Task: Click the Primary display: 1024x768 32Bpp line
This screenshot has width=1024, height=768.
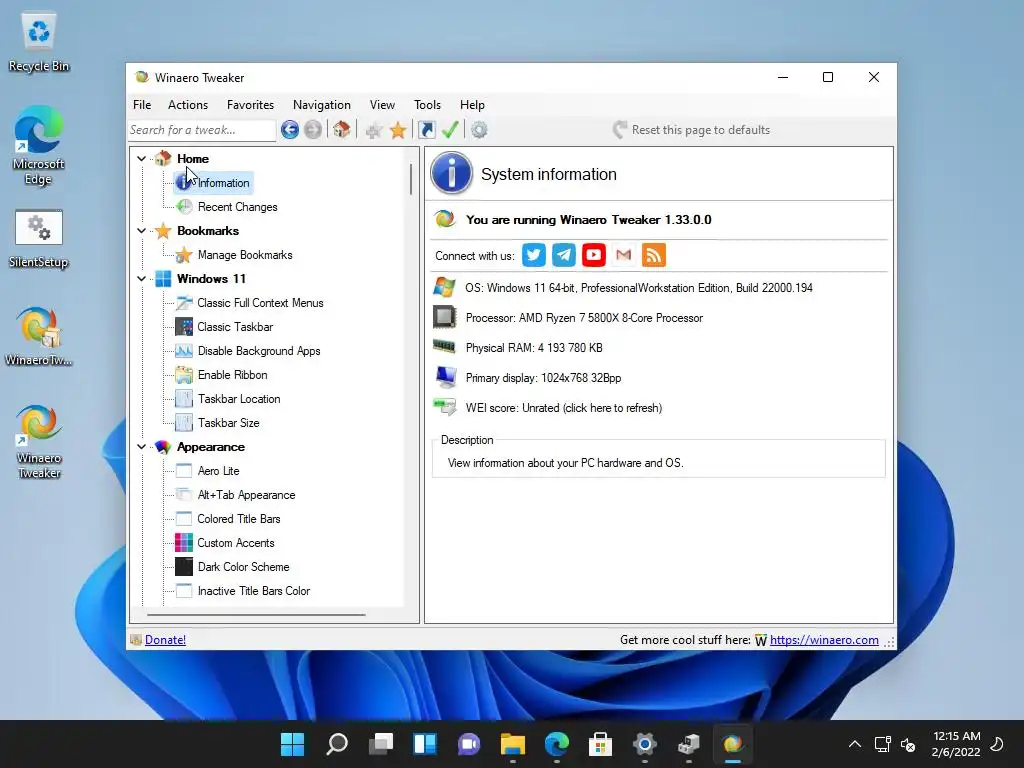Action: tap(543, 378)
